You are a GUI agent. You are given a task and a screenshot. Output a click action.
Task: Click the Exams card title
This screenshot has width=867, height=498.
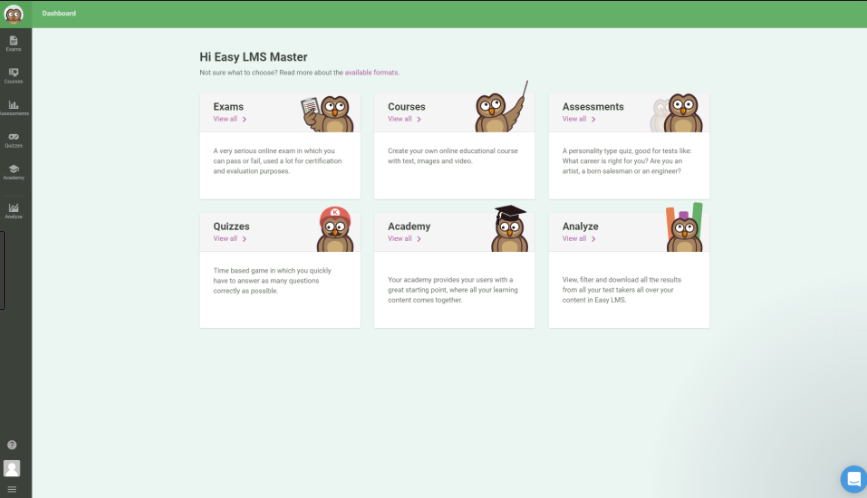pyautogui.click(x=228, y=107)
